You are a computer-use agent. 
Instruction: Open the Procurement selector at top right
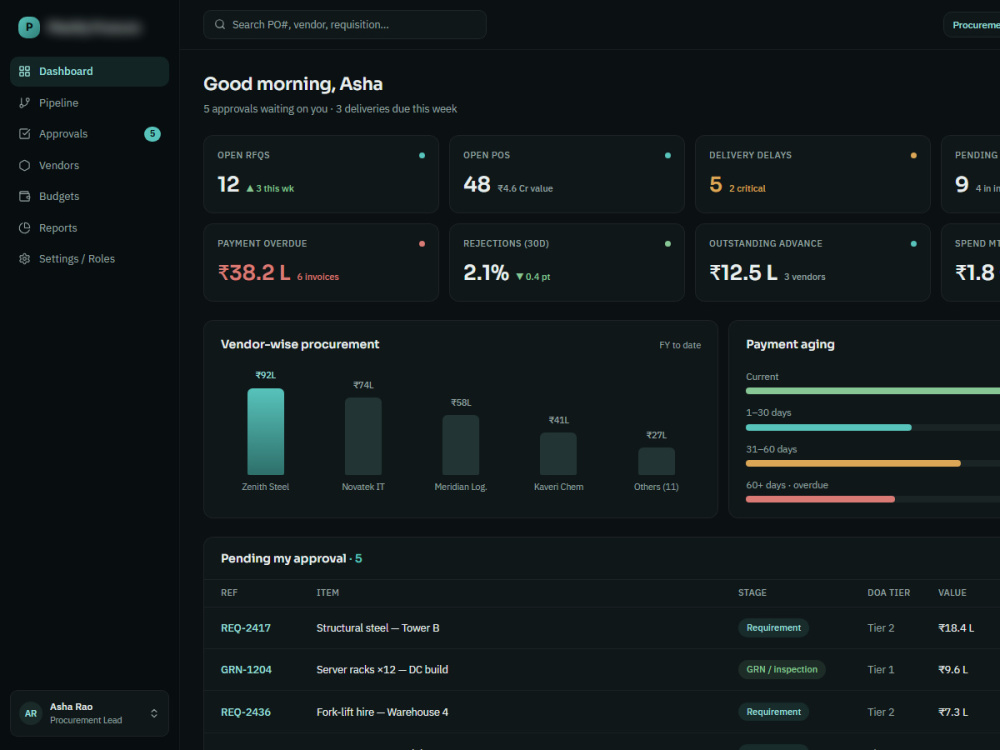coord(971,25)
